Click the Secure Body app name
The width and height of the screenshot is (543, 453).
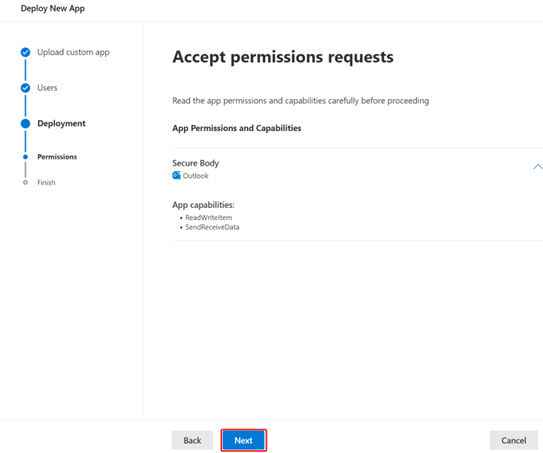[196, 163]
